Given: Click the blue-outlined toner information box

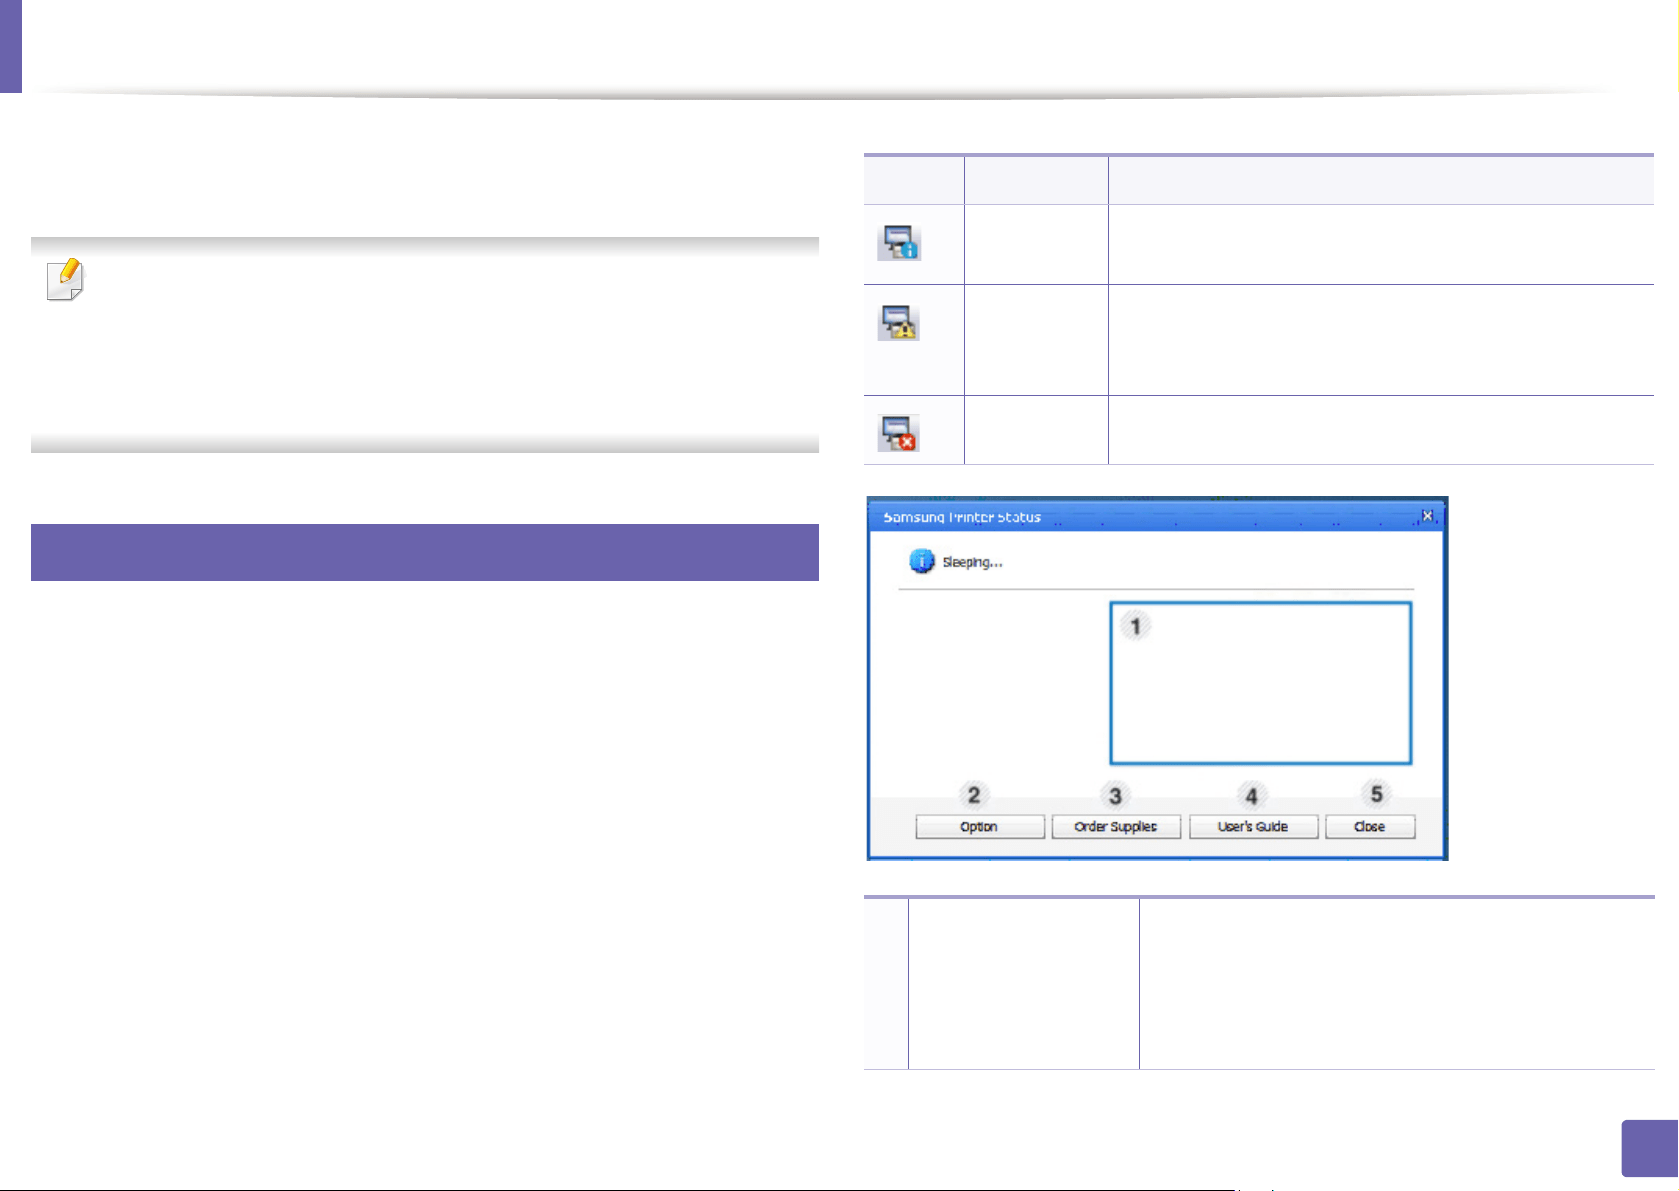Looking at the screenshot, I should (x=1261, y=683).
